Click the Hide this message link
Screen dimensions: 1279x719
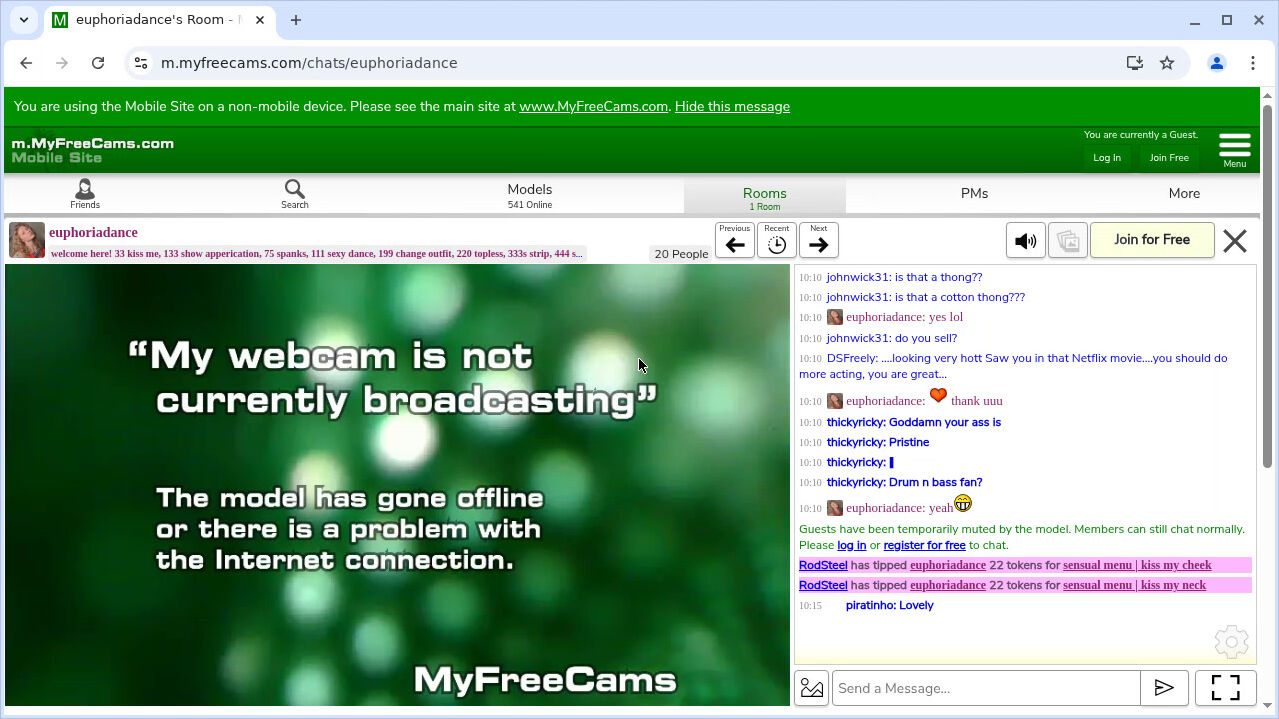point(732,107)
